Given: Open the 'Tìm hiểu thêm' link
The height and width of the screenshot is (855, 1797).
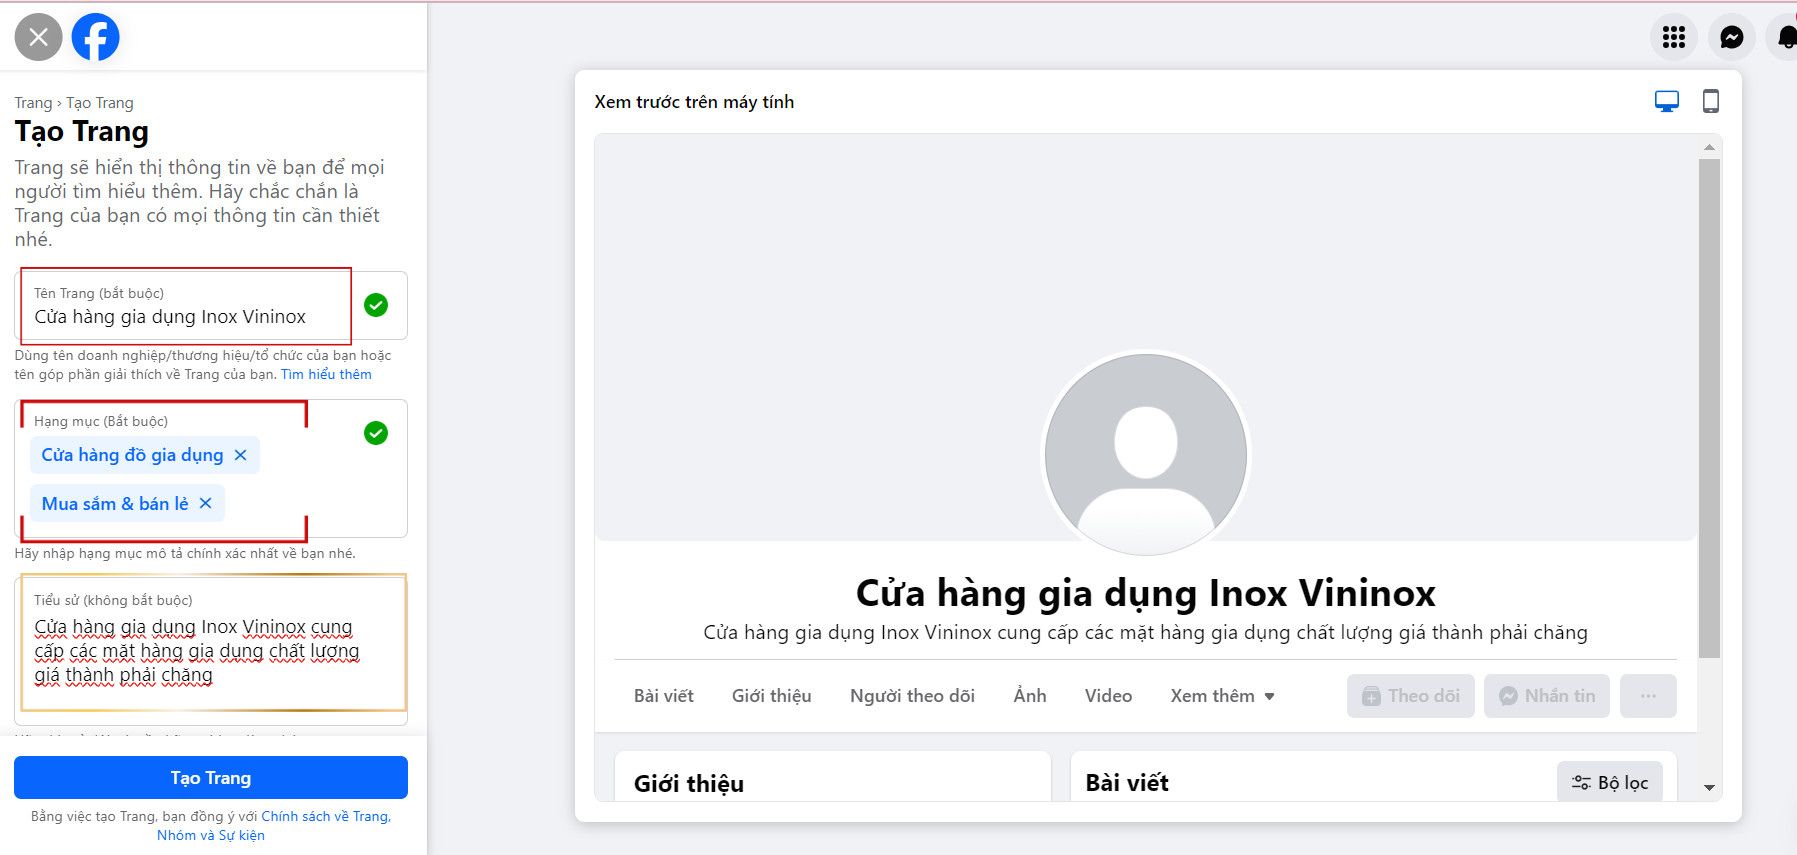Looking at the screenshot, I should pyautogui.click(x=326, y=374).
